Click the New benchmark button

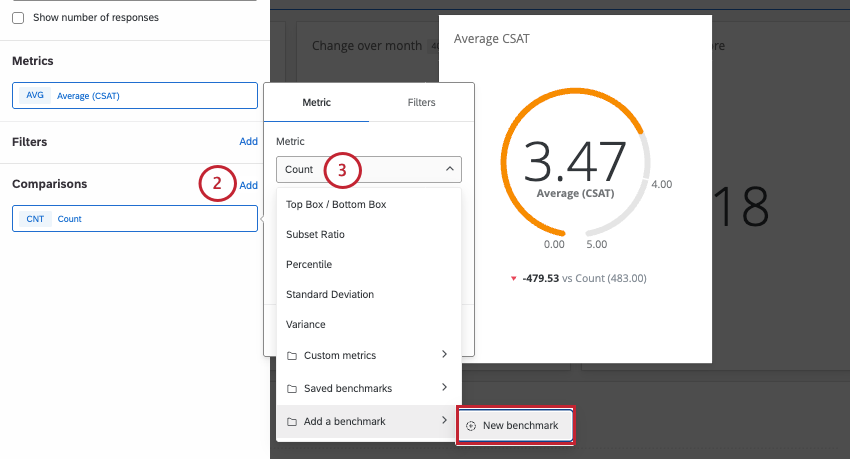(515, 426)
